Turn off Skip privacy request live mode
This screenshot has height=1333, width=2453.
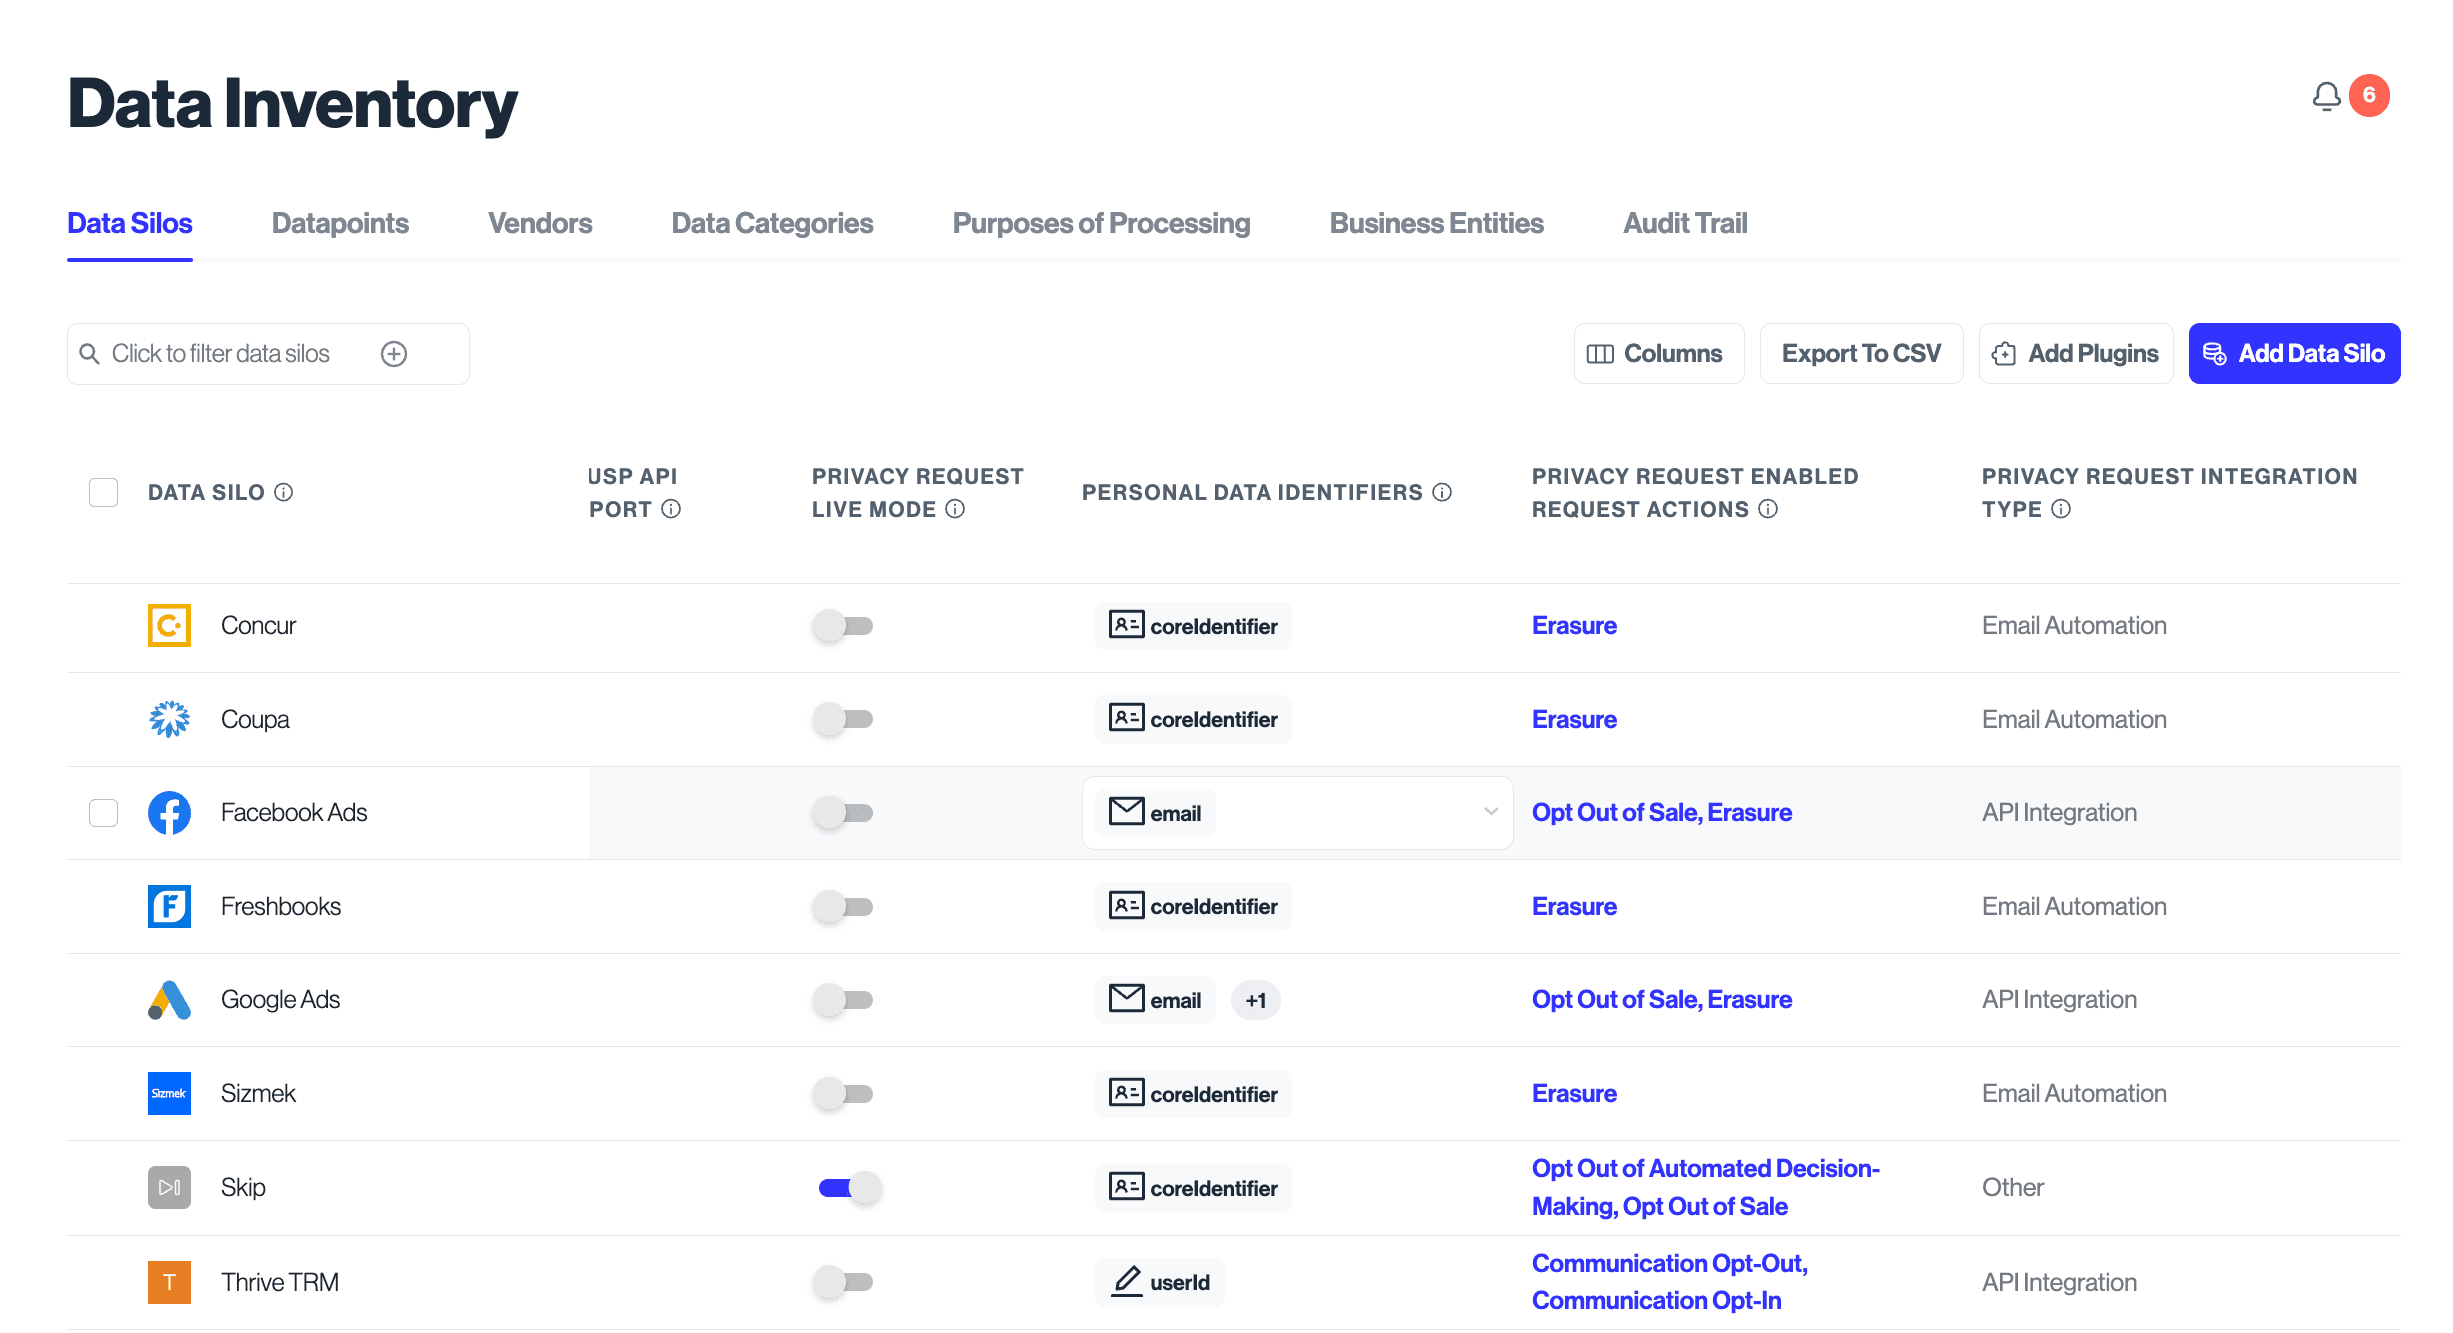[849, 1188]
